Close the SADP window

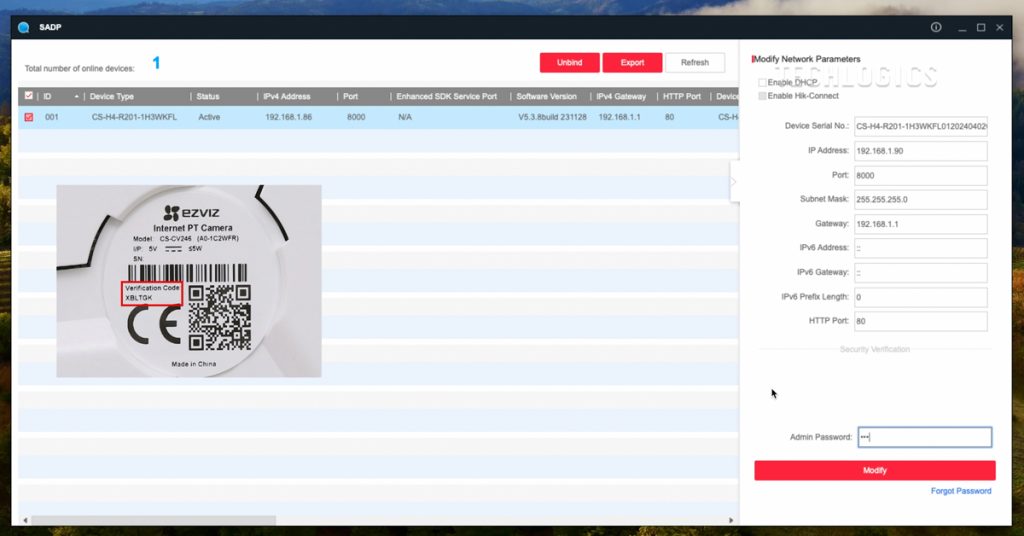tap(1002, 28)
